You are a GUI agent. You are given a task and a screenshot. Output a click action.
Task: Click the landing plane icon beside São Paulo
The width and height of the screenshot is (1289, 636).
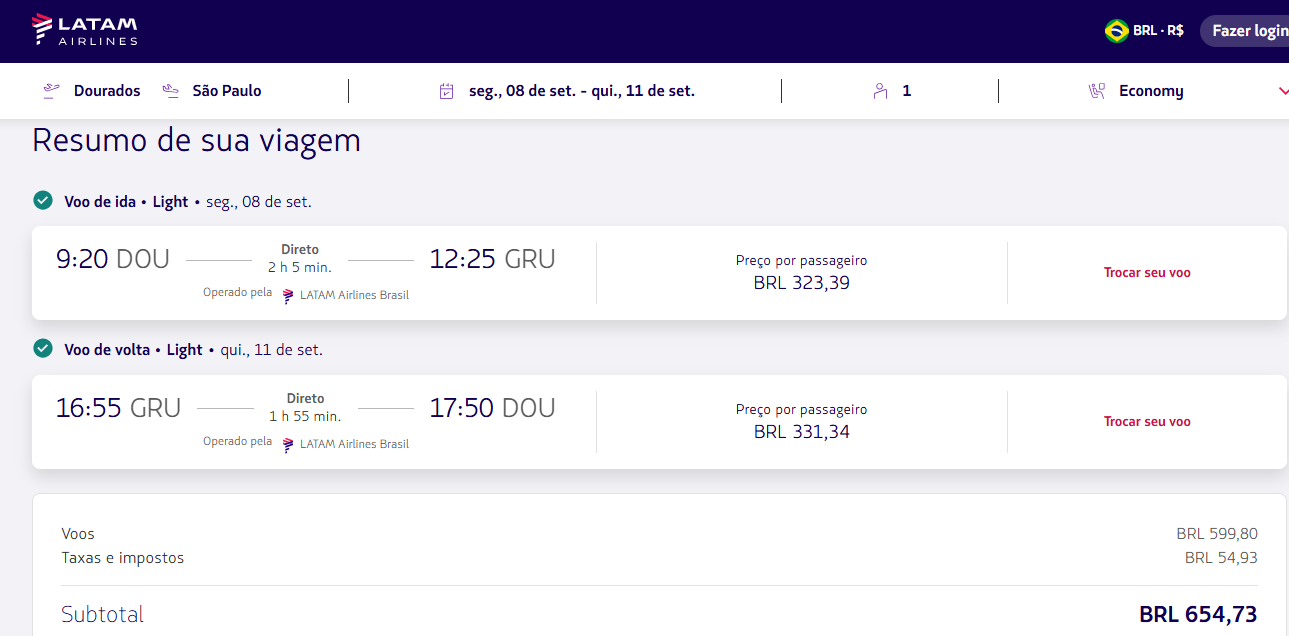tap(170, 91)
